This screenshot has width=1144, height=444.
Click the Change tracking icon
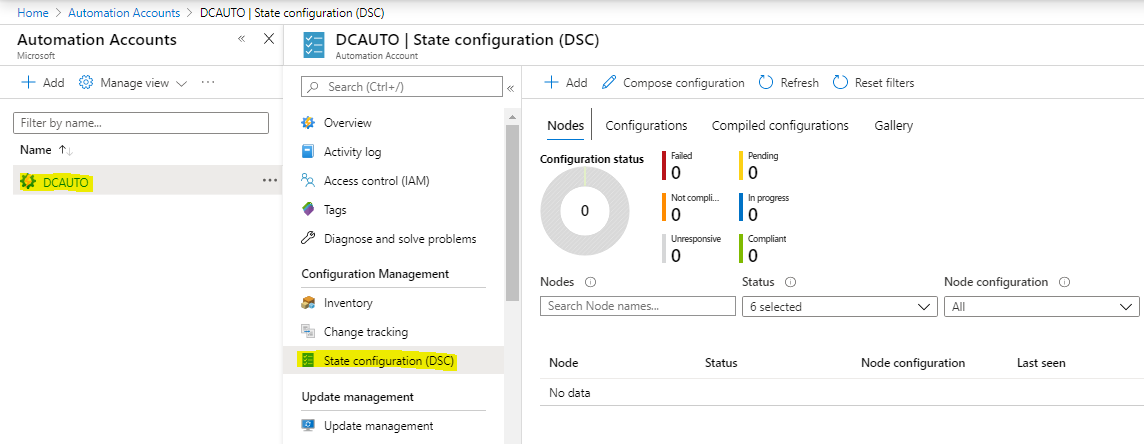click(x=308, y=332)
